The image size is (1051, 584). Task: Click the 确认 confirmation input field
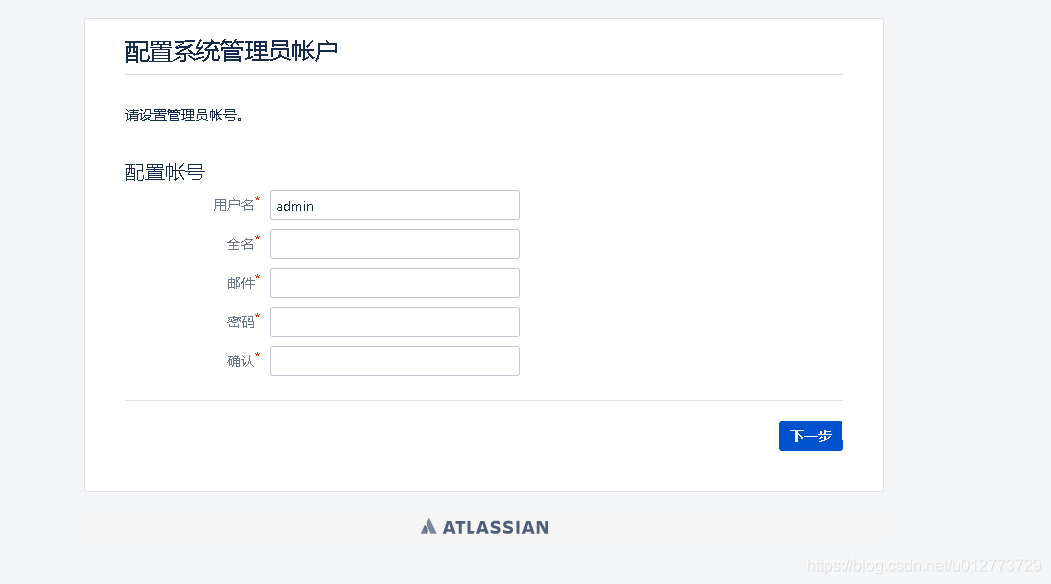click(x=394, y=360)
